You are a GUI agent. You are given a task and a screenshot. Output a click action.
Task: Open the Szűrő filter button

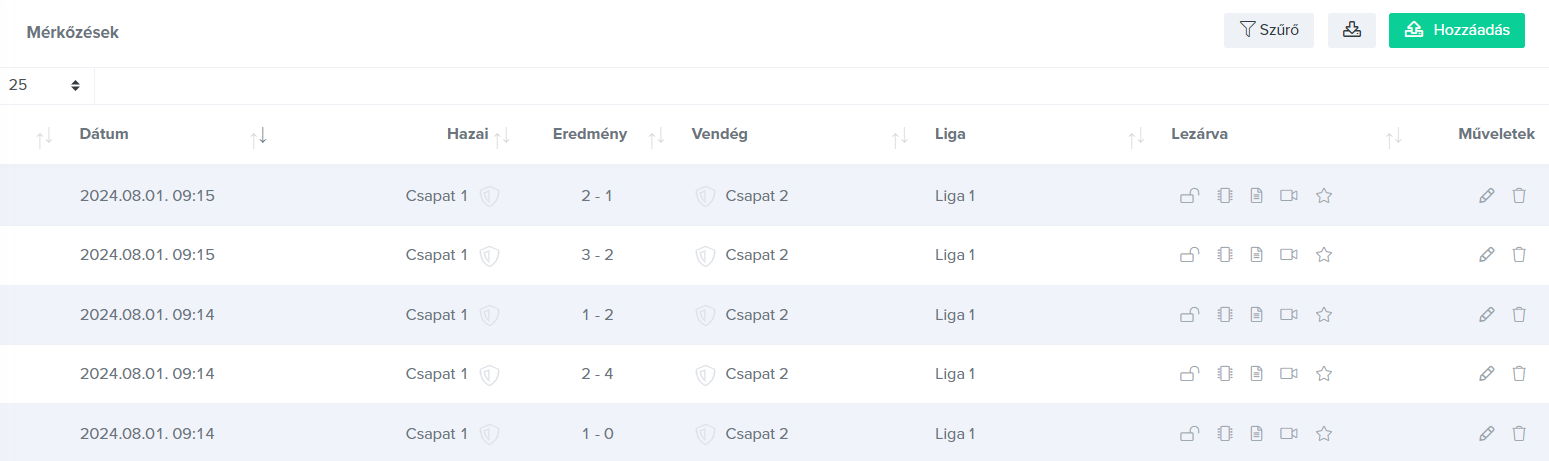(x=1269, y=30)
